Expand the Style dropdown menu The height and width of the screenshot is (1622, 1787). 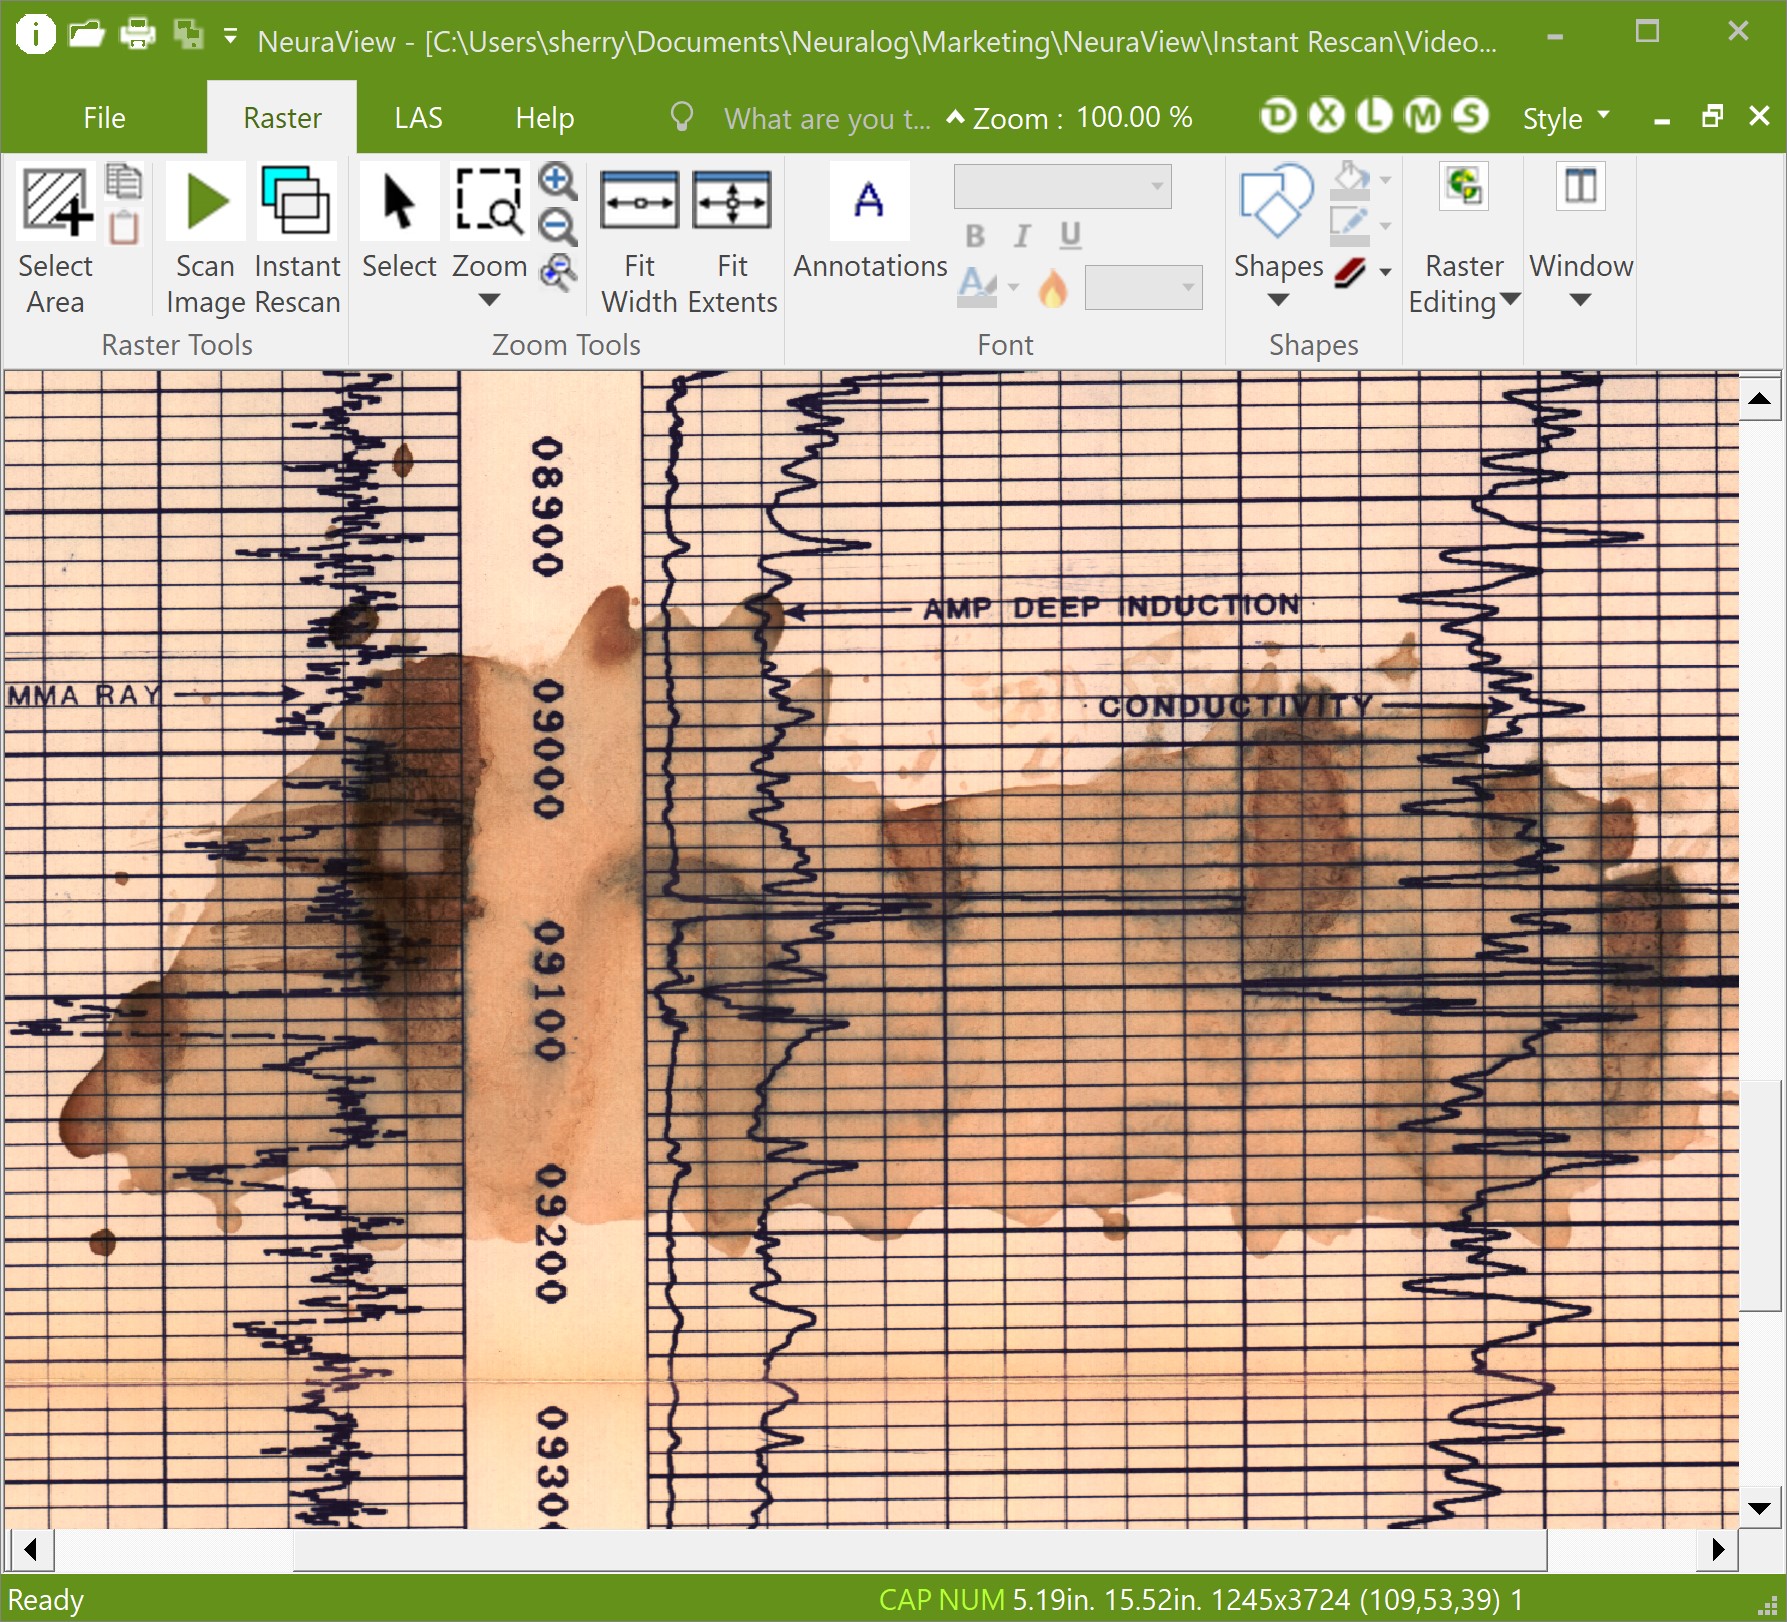click(1565, 118)
